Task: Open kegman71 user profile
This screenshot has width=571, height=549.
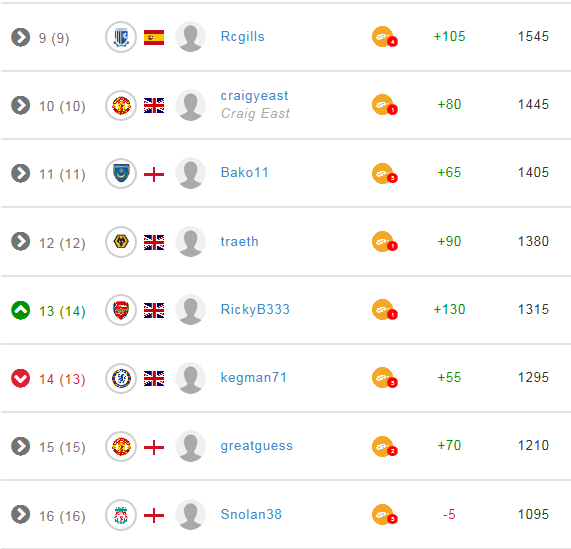Action: (x=253, y=378)
